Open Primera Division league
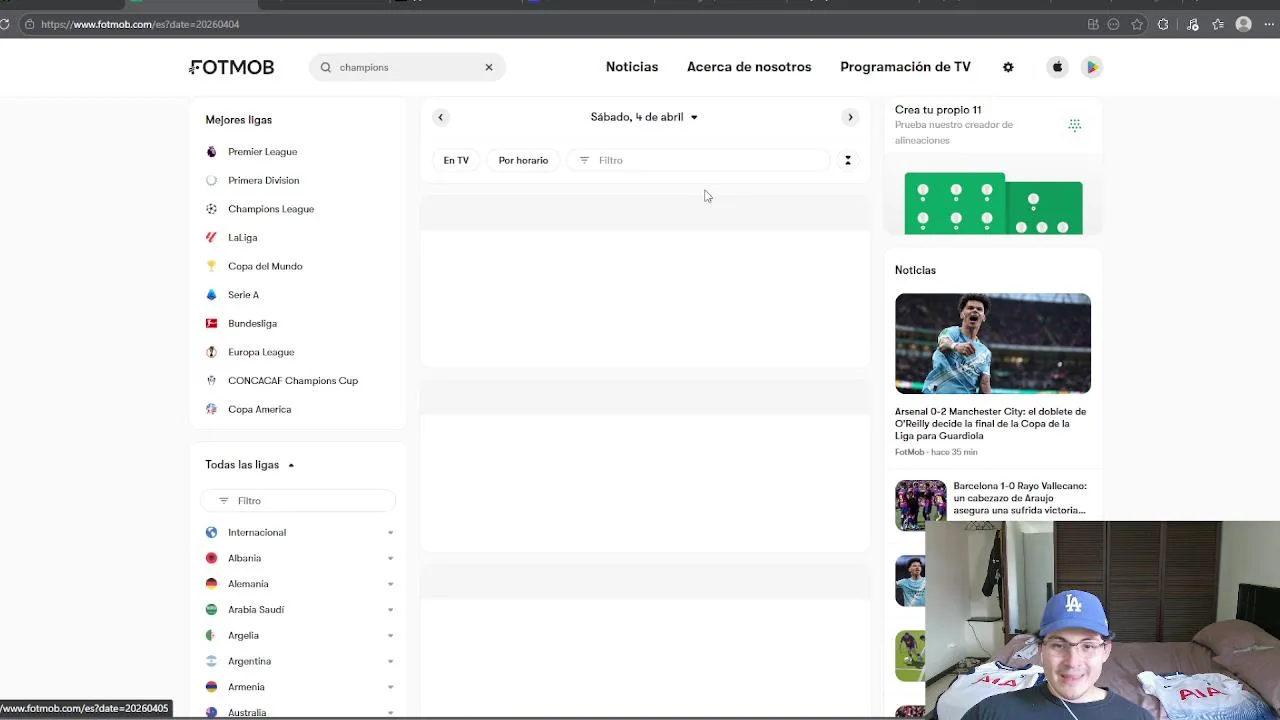The image size is (1280, 720). pyautogui.click(x=263, y=180)
